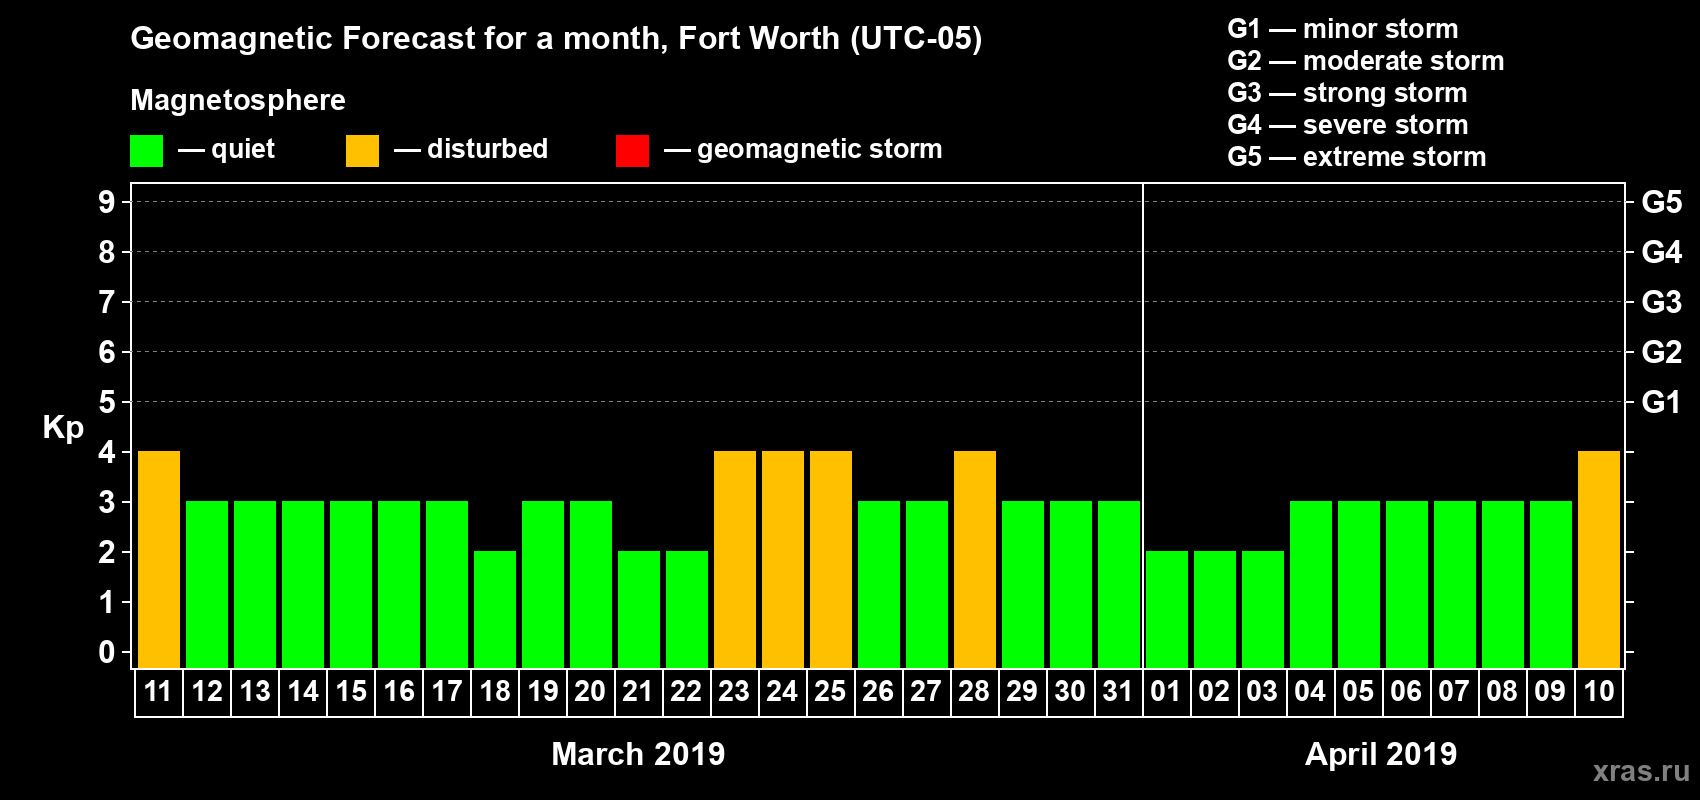The height and width of the screenshot is (800, 1700).
Task: Click the date label '02' on axis
Action: tap(1215, 691)
